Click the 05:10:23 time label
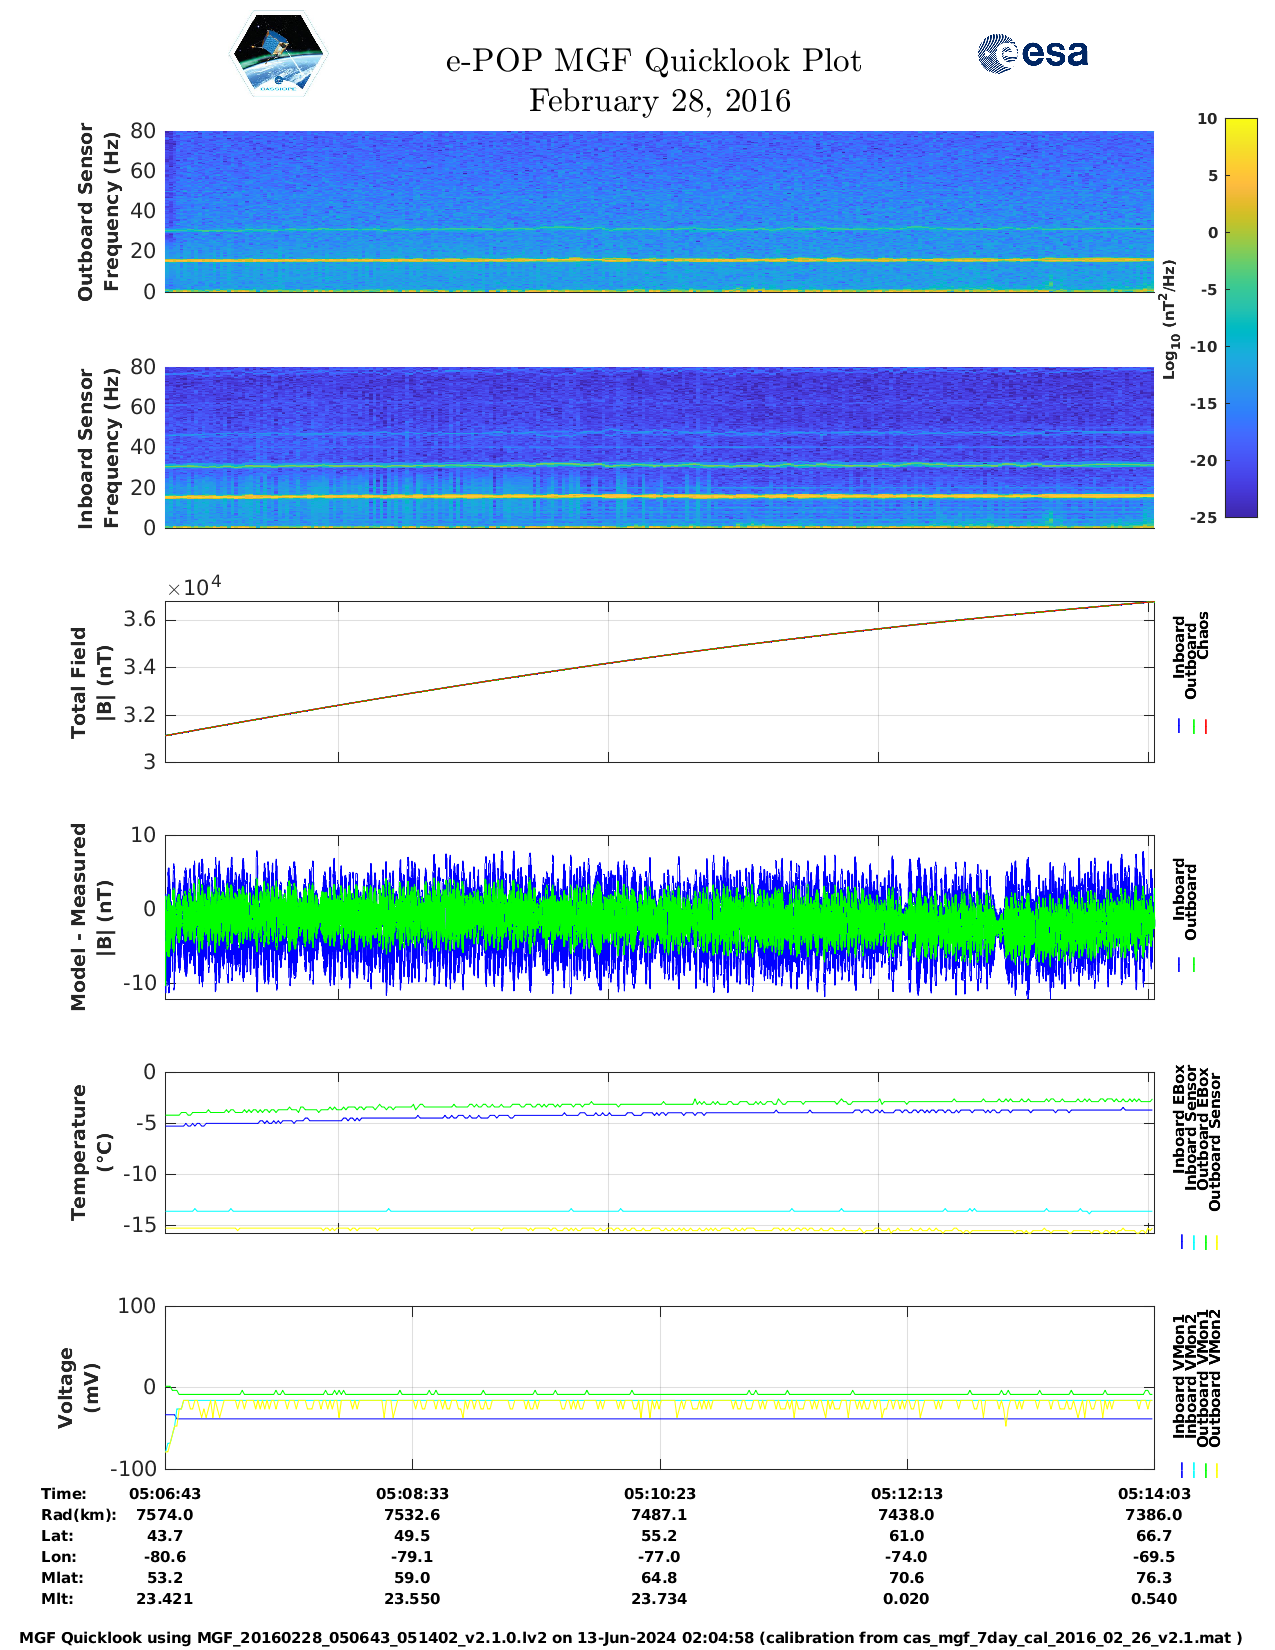Viewport: 1275px width, 1650px height. (659, 1493)
